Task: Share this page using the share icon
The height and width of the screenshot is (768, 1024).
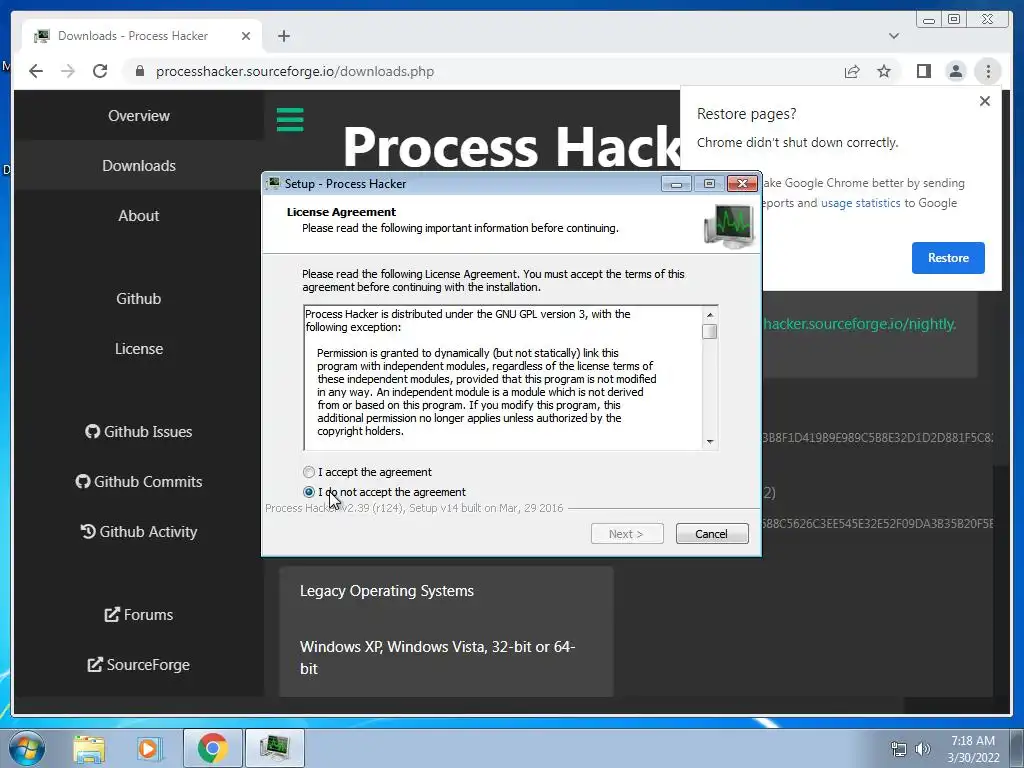Action: tap(852, 71)
